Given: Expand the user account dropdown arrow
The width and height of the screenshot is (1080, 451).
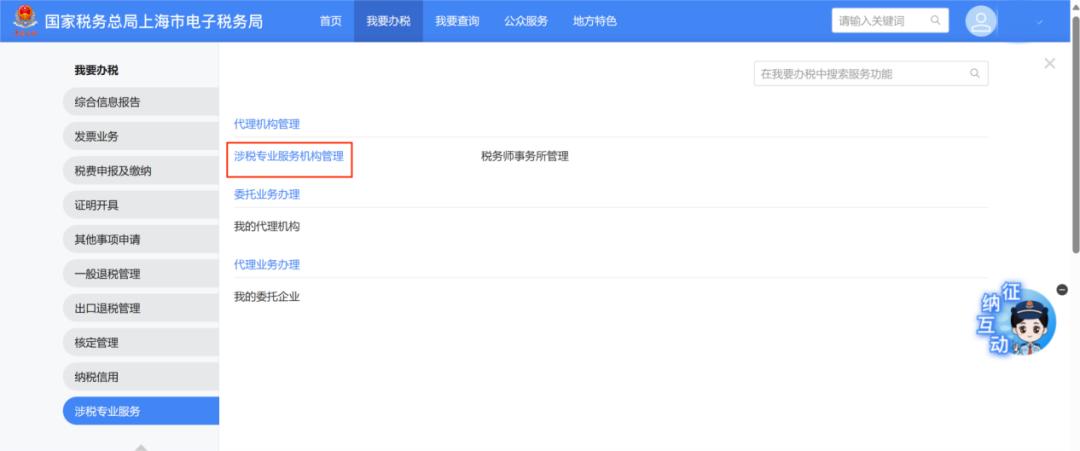Looking at the screenshot, I should (1039, 22).
